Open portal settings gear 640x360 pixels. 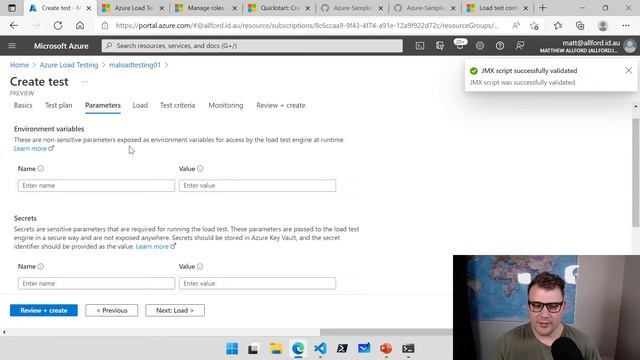tap(480, 46)
